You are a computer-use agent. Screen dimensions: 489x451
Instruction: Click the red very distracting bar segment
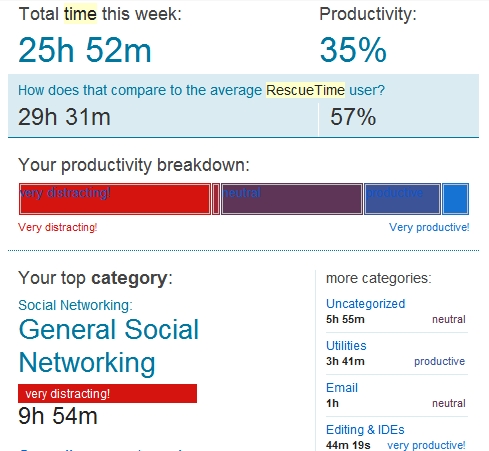coord(115,199)
